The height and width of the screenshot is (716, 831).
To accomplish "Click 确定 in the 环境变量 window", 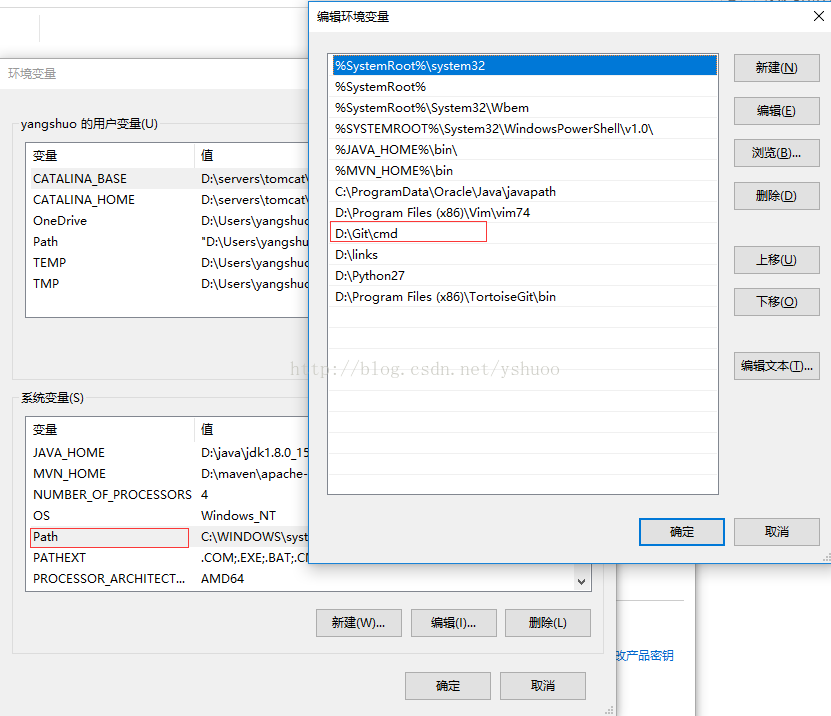I will click(448, 686).
